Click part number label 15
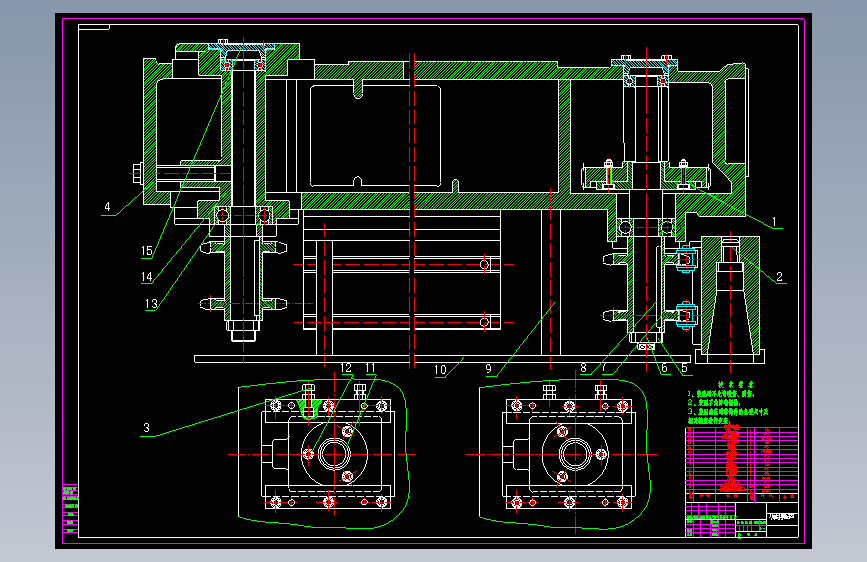 [x=147, y=251]
